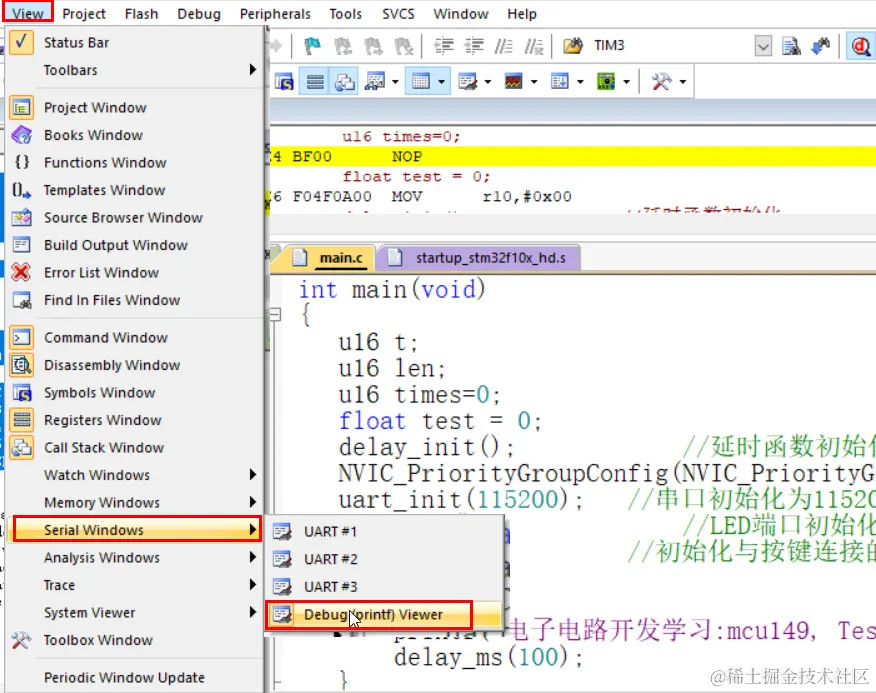Open the Help menu
Image resolution: width=876 pixels, height=693 pixels.
pyautogui.click(x=522, y=13)
